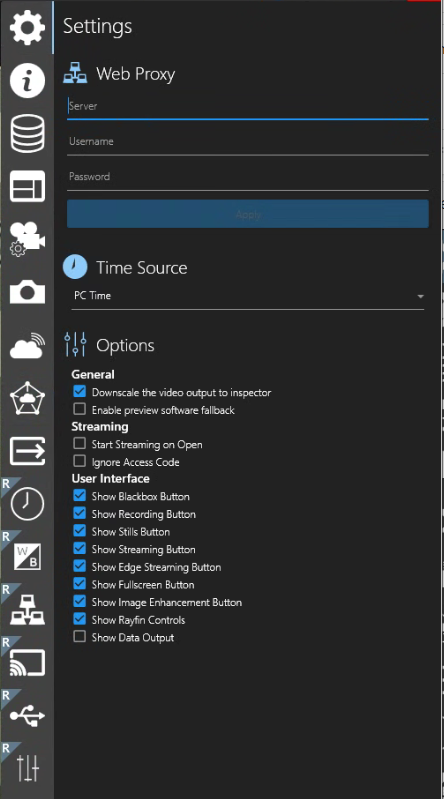
Task: Expand the PC Time source dropdown
Action: tap(248, 296)
